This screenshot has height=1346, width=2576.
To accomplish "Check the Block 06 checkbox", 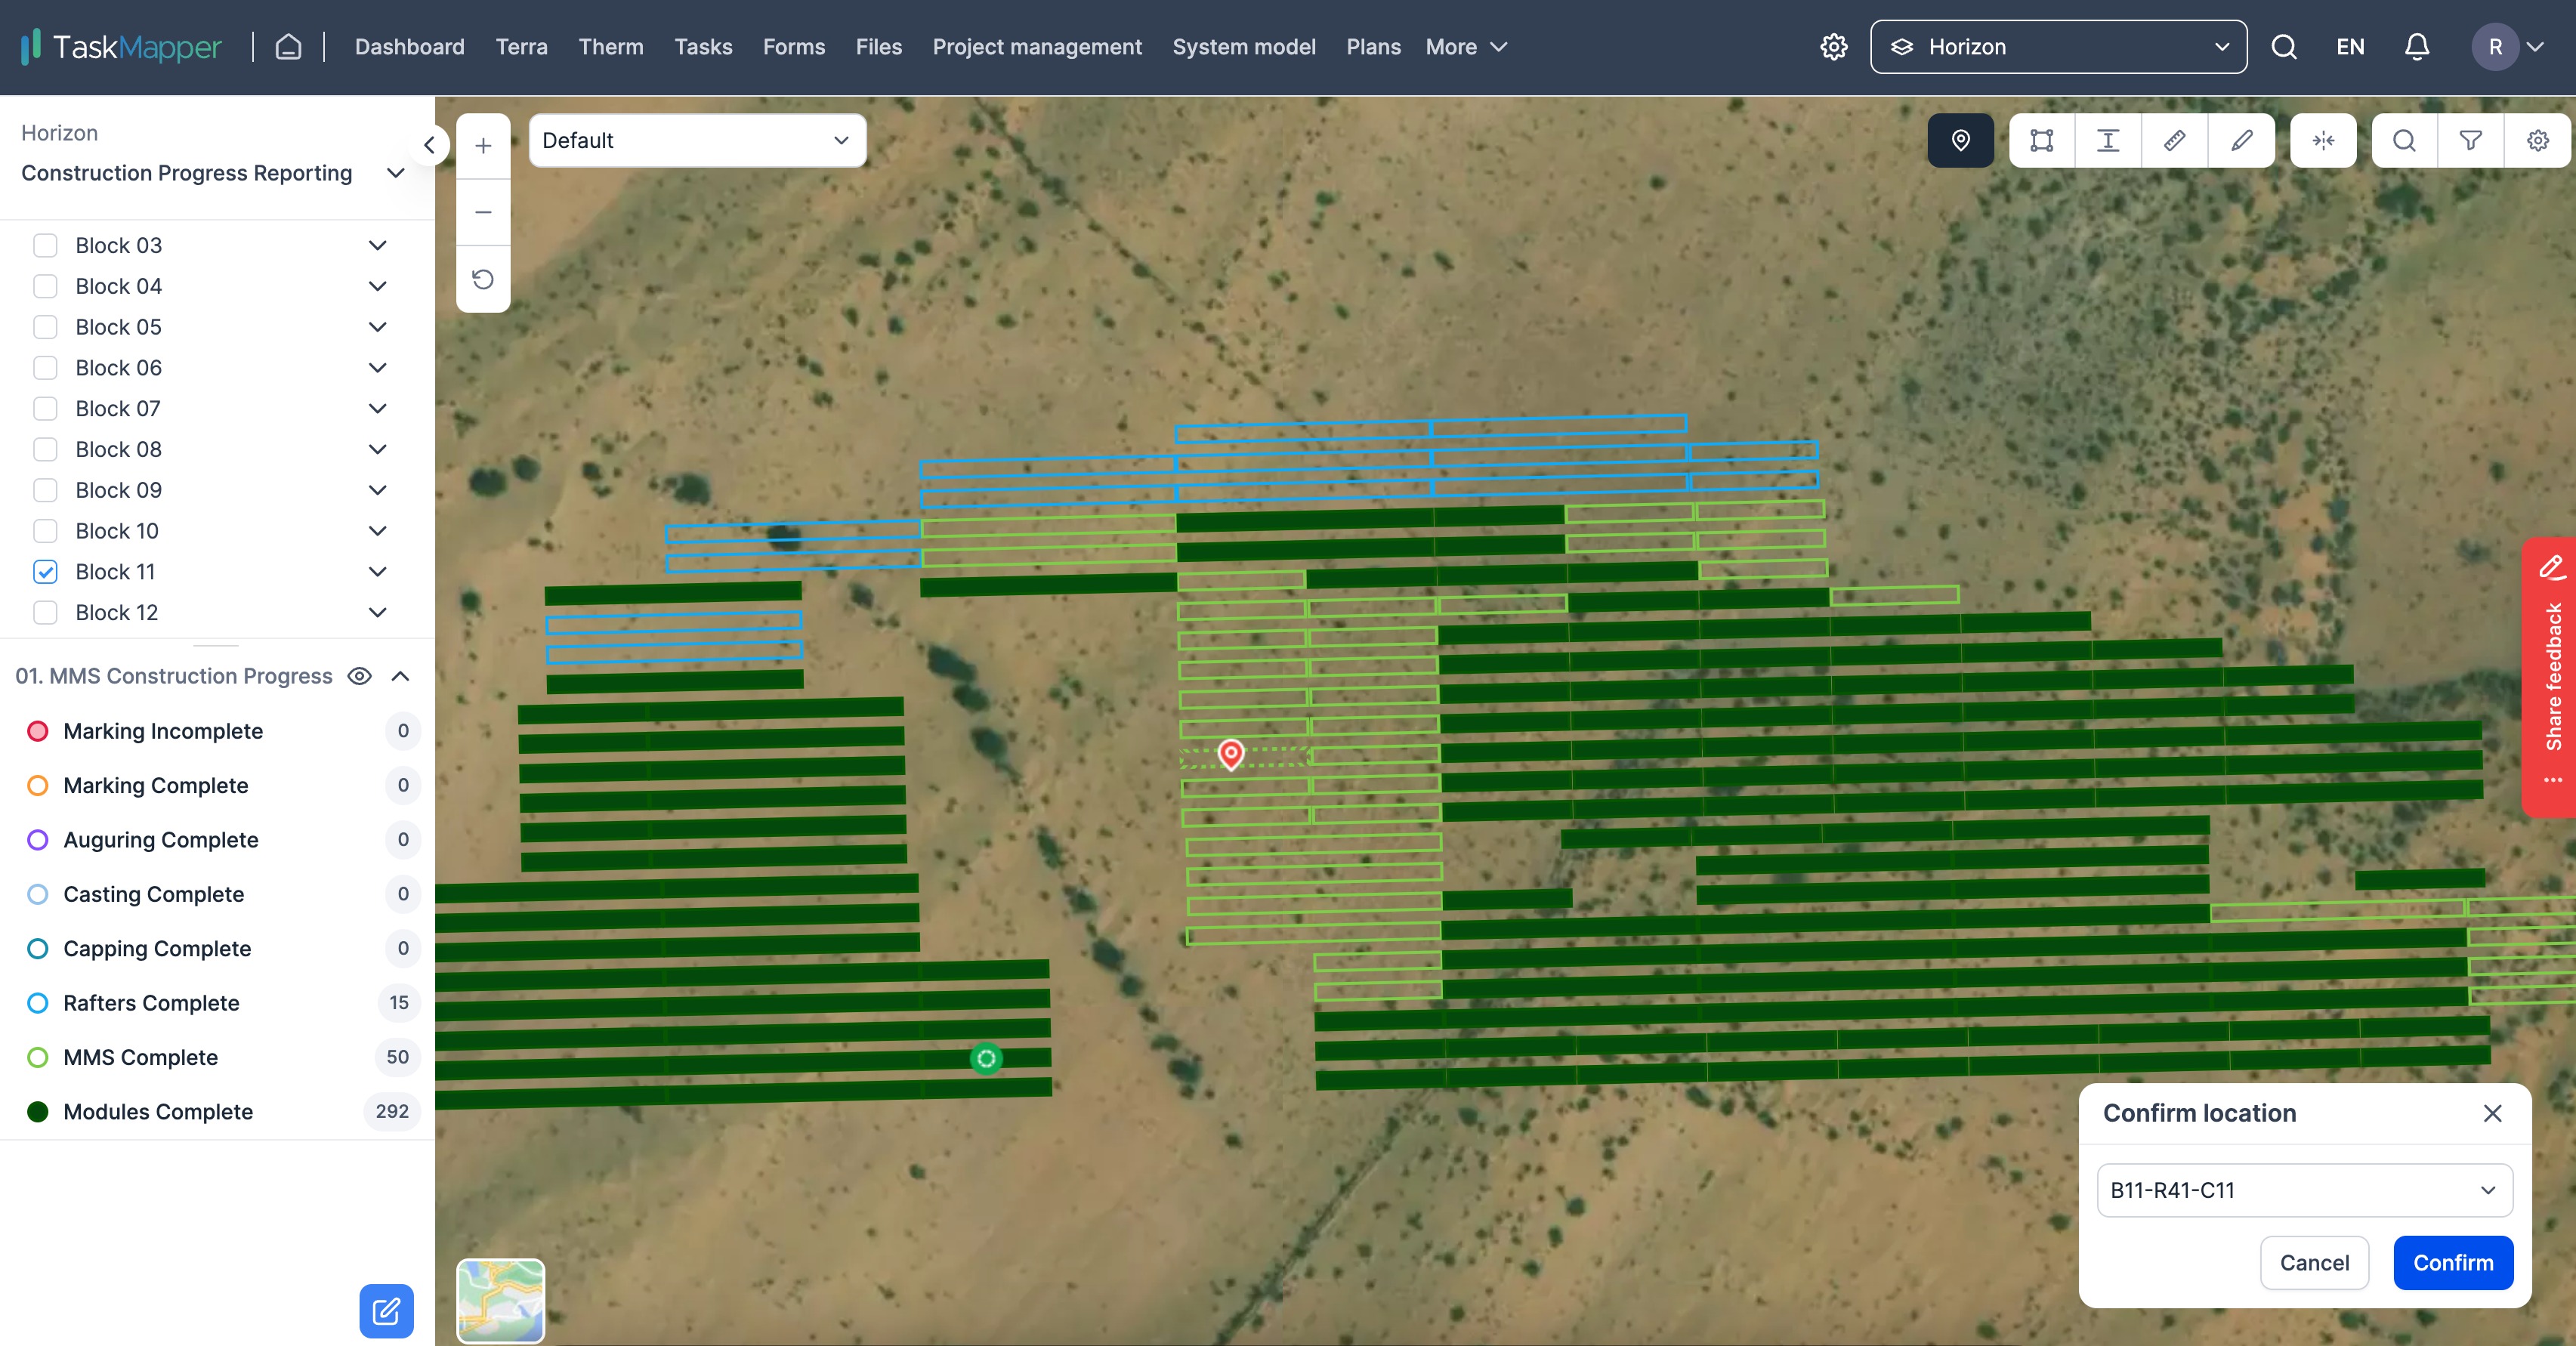I will click(45, 368).
